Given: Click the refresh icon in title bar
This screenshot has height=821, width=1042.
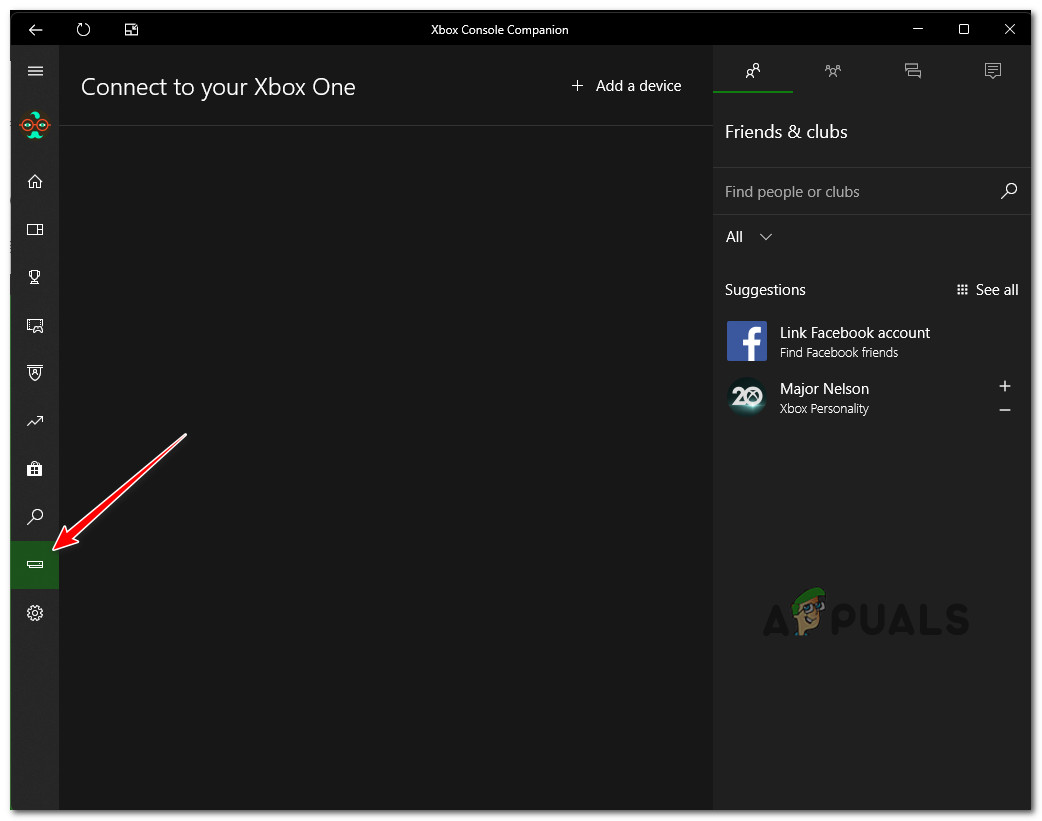Looking at the screenshot, I should coord(83,29).
